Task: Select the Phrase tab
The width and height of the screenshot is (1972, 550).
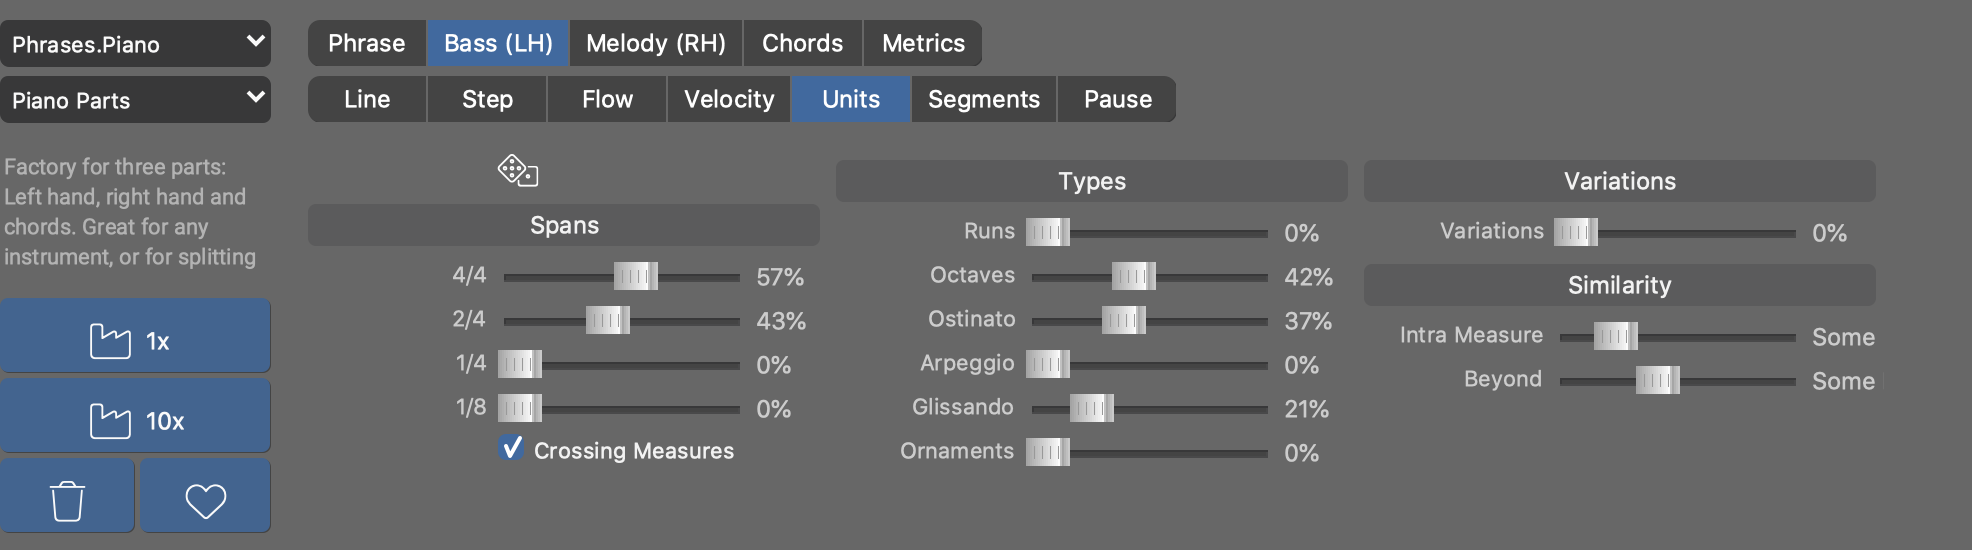Action: click(367, 44)
